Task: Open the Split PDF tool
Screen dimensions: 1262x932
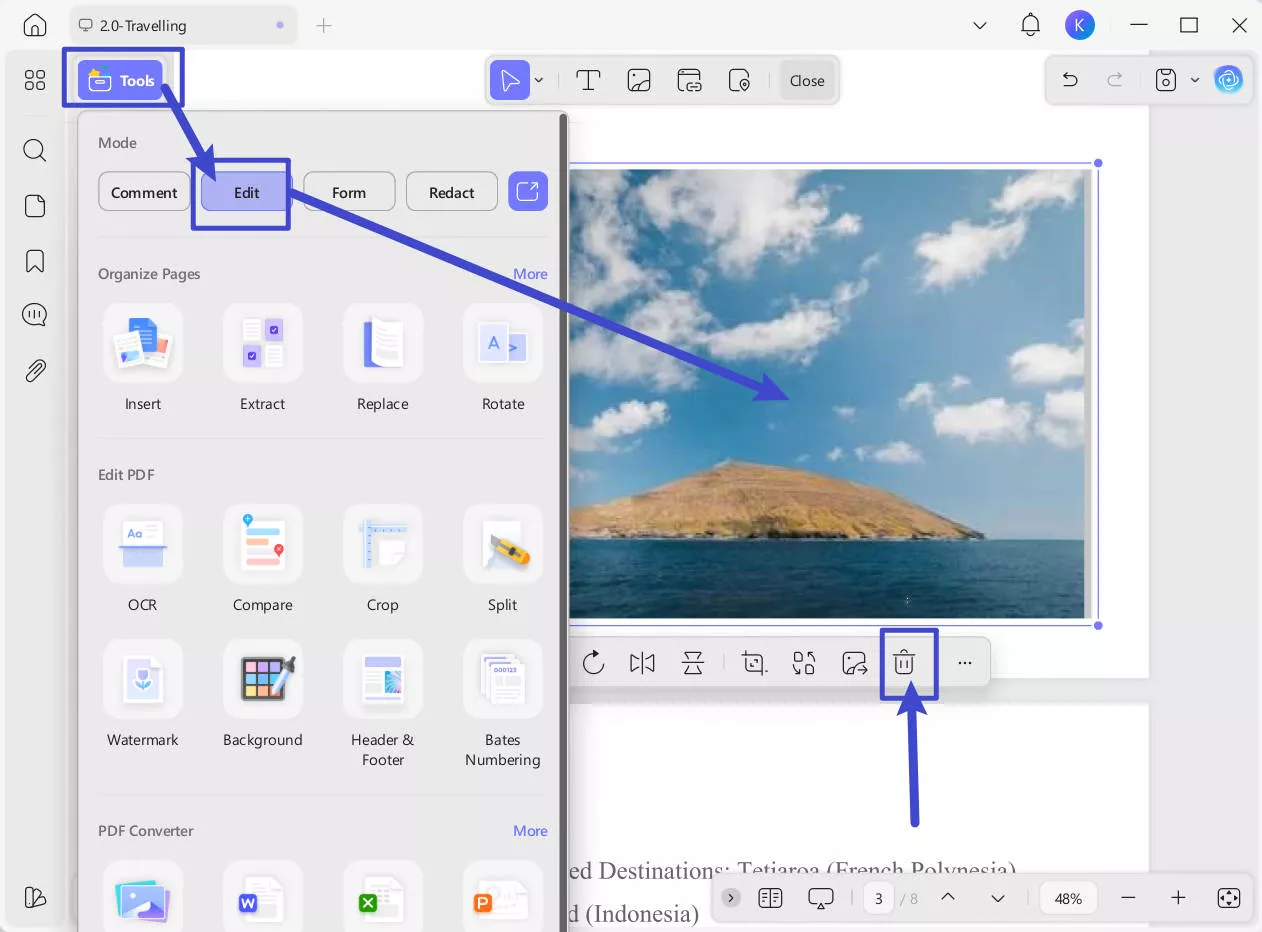Action: pyautogui.click(x=503, y=545)
